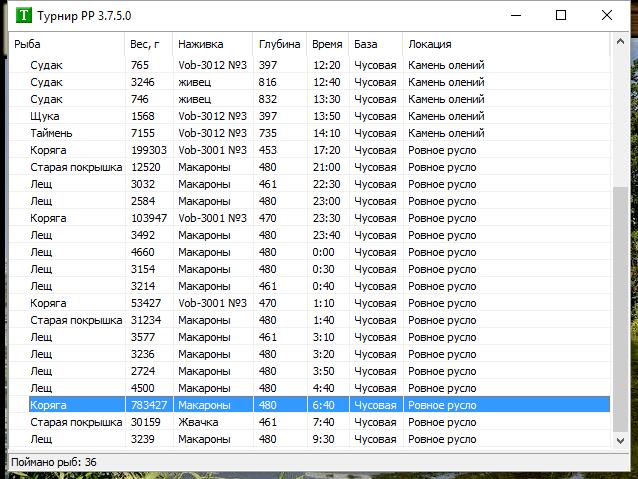Select the Лещ row weighing 2724
Screen dimensions: 638x479
[309, 371]
